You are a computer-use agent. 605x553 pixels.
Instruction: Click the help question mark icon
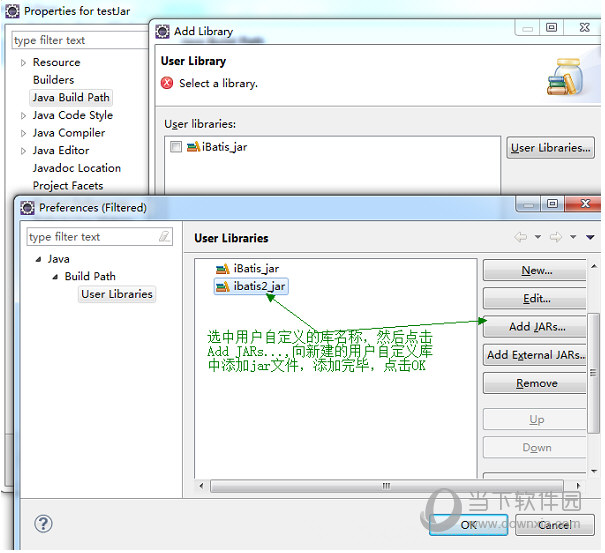tap(43, 523)
